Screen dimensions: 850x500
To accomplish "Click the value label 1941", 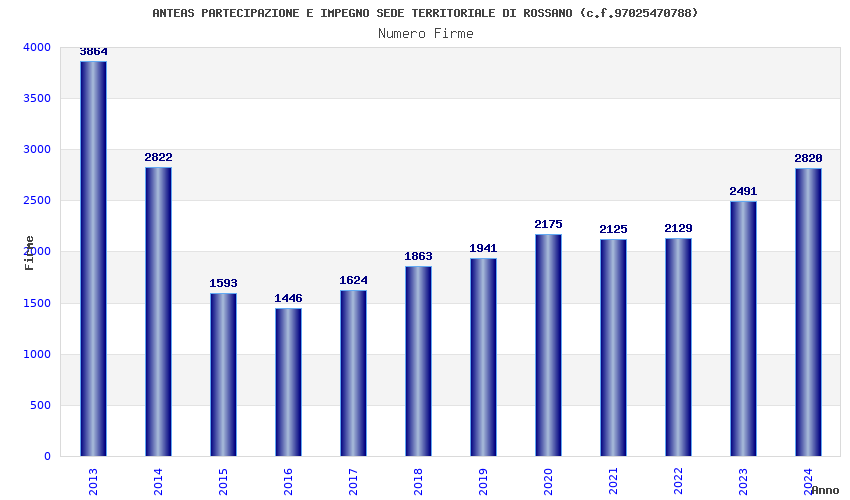I will pyautogui.click(x=484, y=248).
